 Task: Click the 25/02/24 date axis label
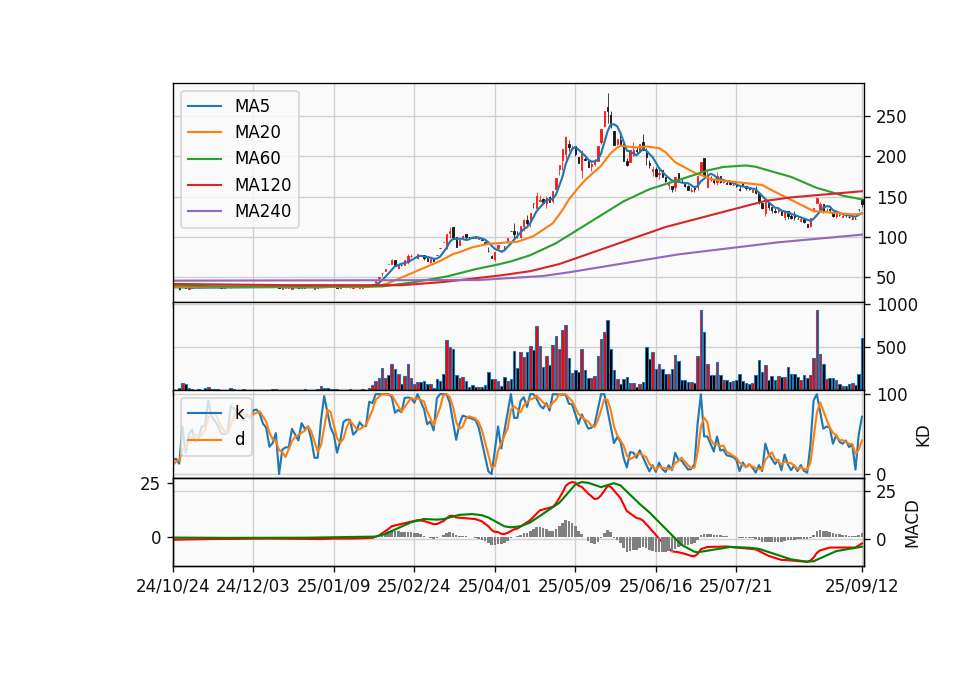(414, 587)
